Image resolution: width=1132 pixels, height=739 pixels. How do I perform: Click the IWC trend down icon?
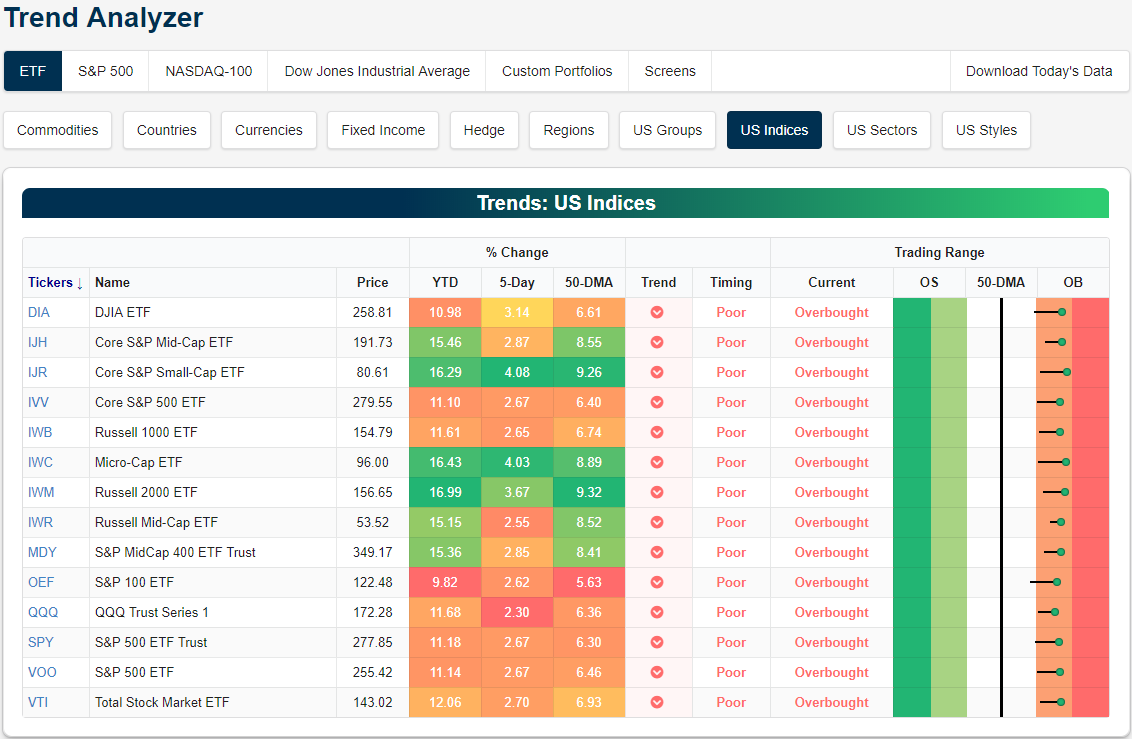(x=657, y=462)
